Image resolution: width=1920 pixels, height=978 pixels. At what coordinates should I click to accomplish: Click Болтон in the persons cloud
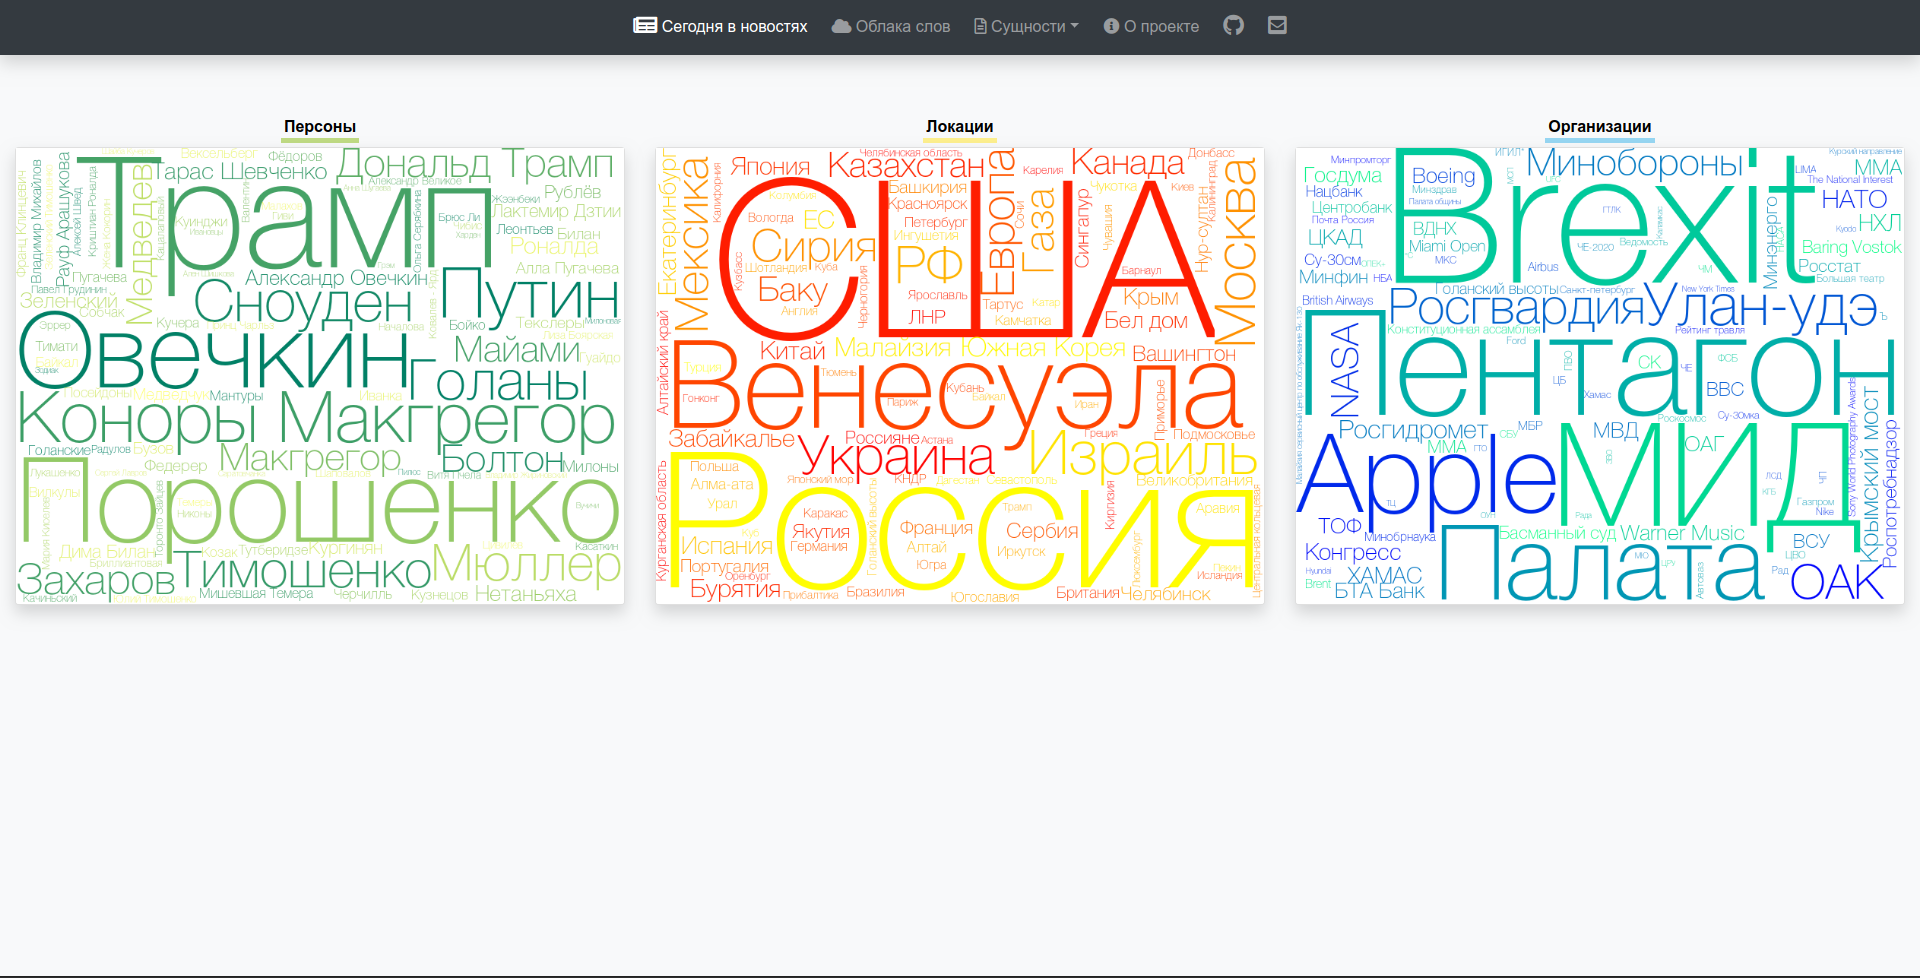502,459
